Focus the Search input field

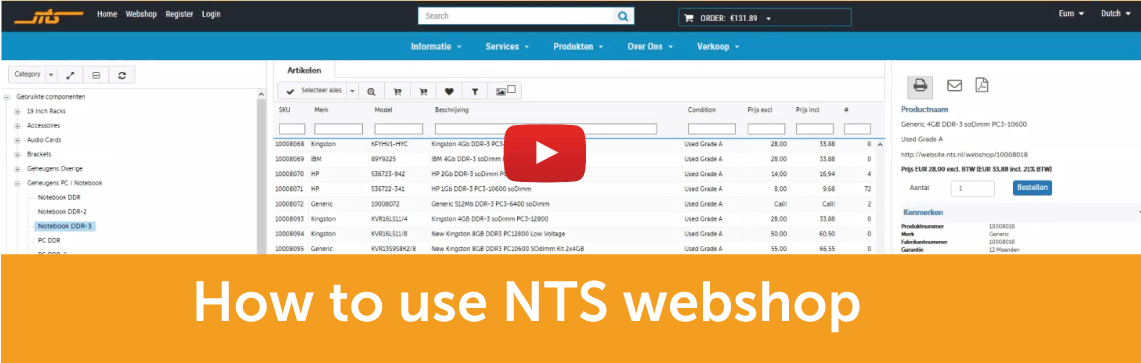pyautogui.click(x=516, y=16)
